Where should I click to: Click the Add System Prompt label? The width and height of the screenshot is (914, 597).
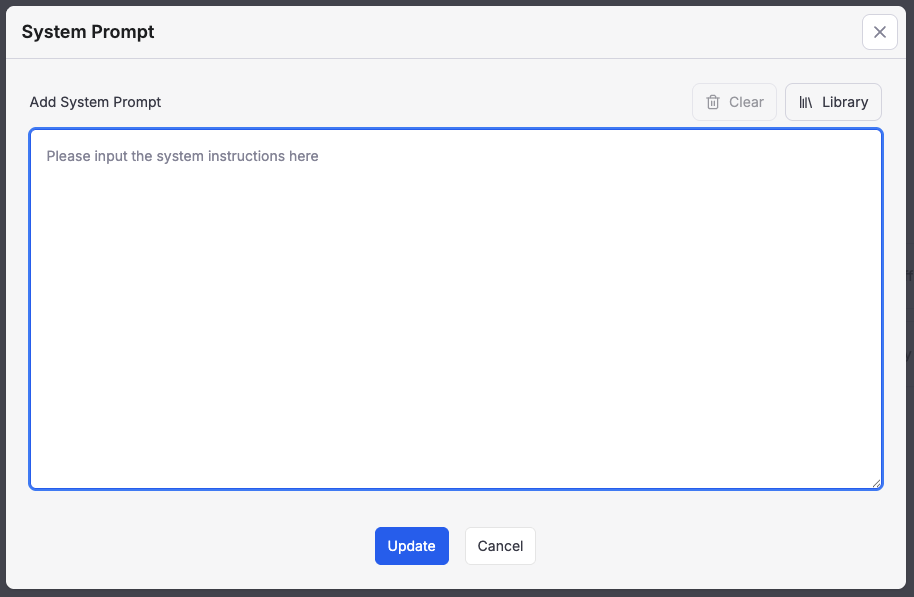[x=95, y=101]
